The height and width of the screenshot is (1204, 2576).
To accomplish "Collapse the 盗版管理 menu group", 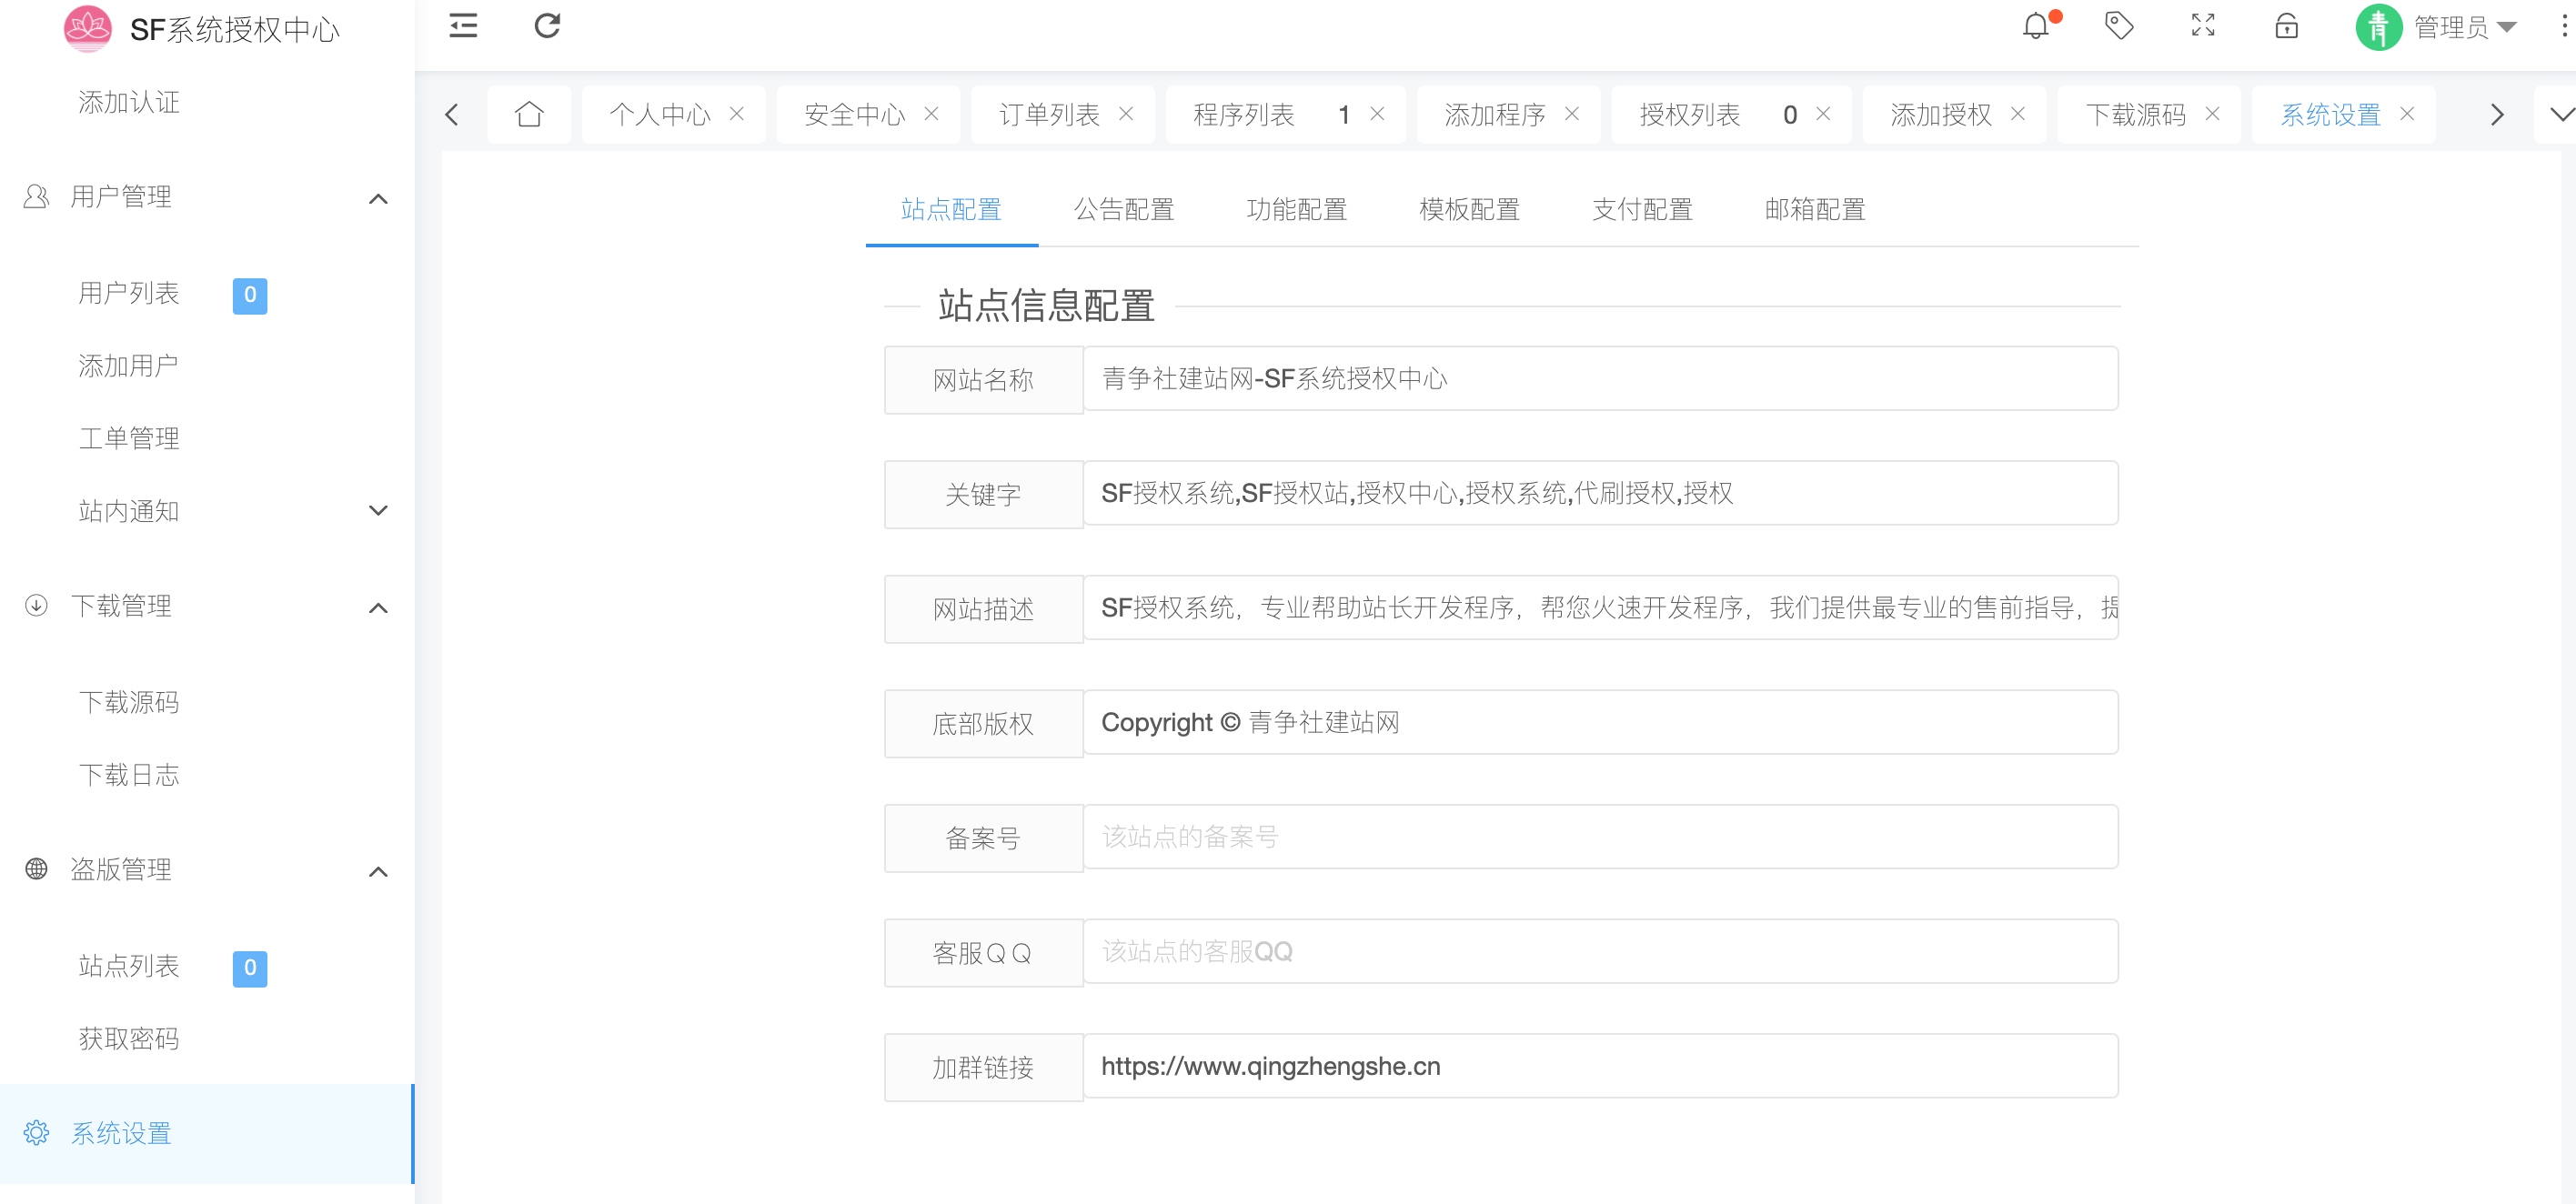I will [378, 871].
